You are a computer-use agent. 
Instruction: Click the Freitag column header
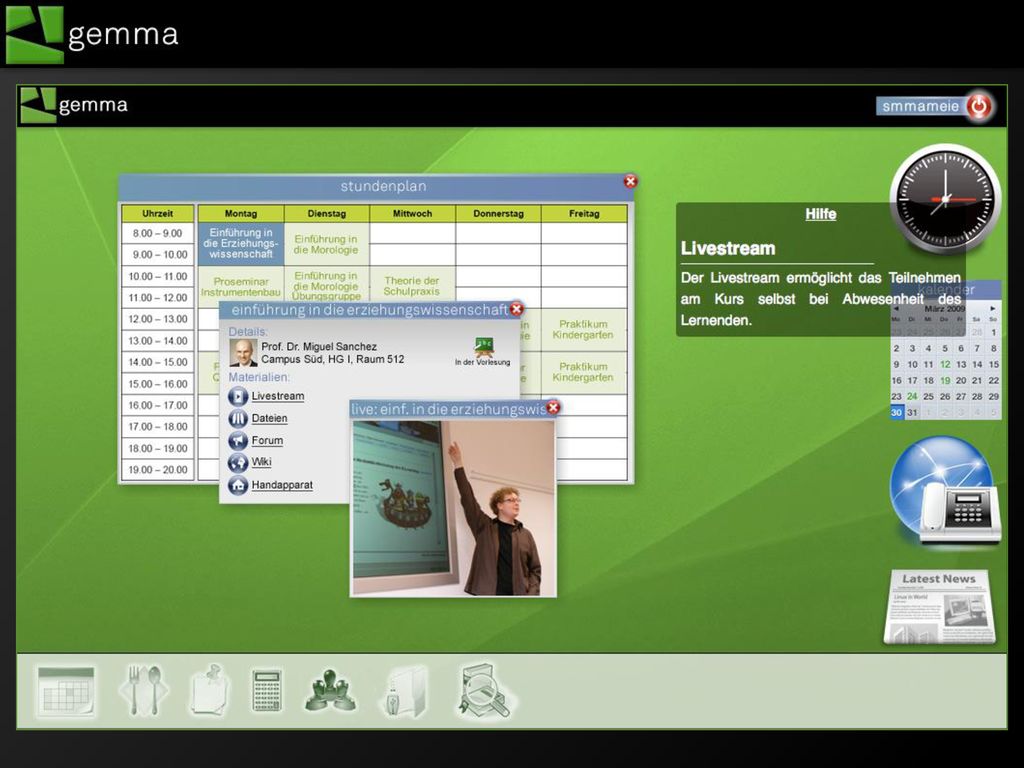pyautogui.click(x=584, y=214)
